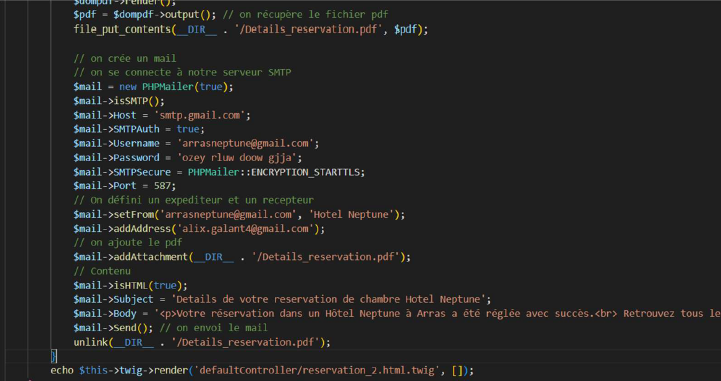Click the setFrom method name
This screenshot has height=381, width=721.
coord(133,215)
